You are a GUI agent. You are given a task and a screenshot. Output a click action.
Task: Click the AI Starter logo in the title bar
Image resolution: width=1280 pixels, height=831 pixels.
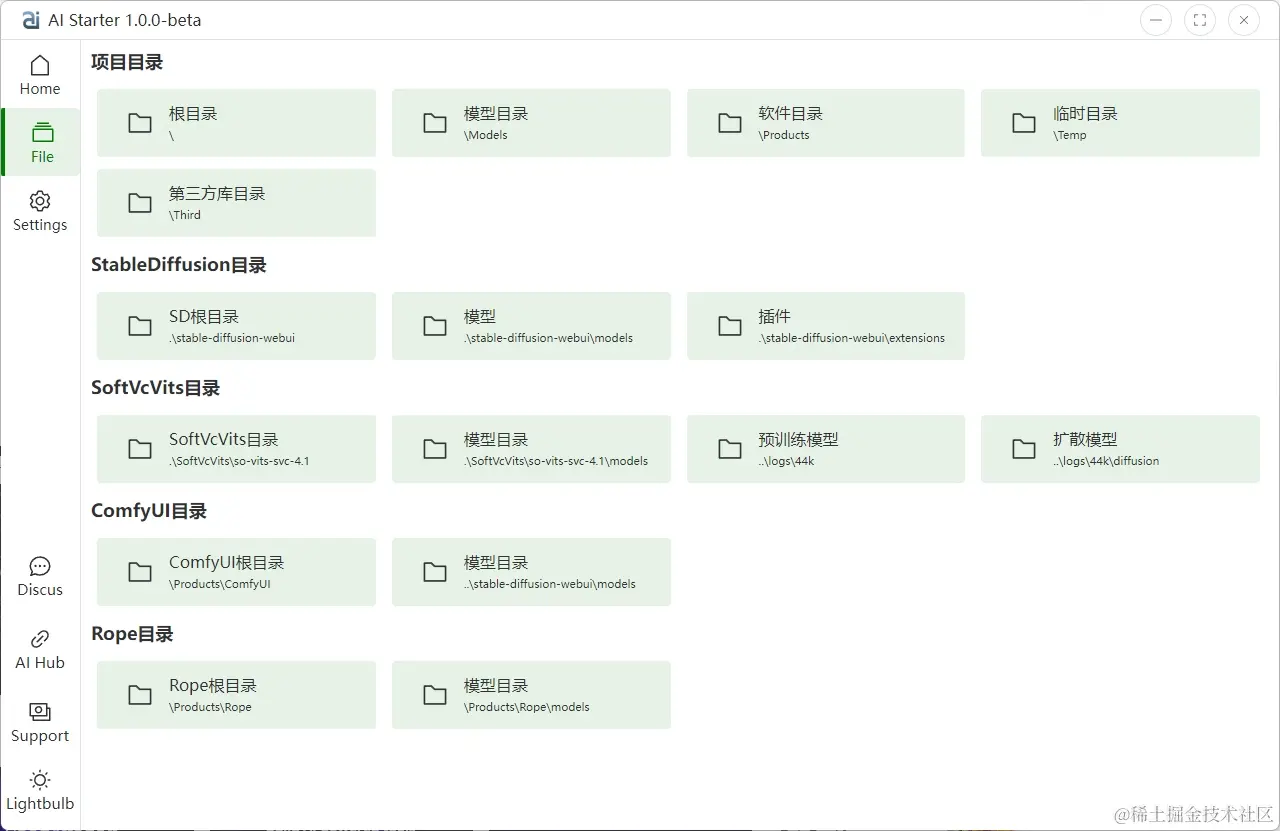[31, 19]
